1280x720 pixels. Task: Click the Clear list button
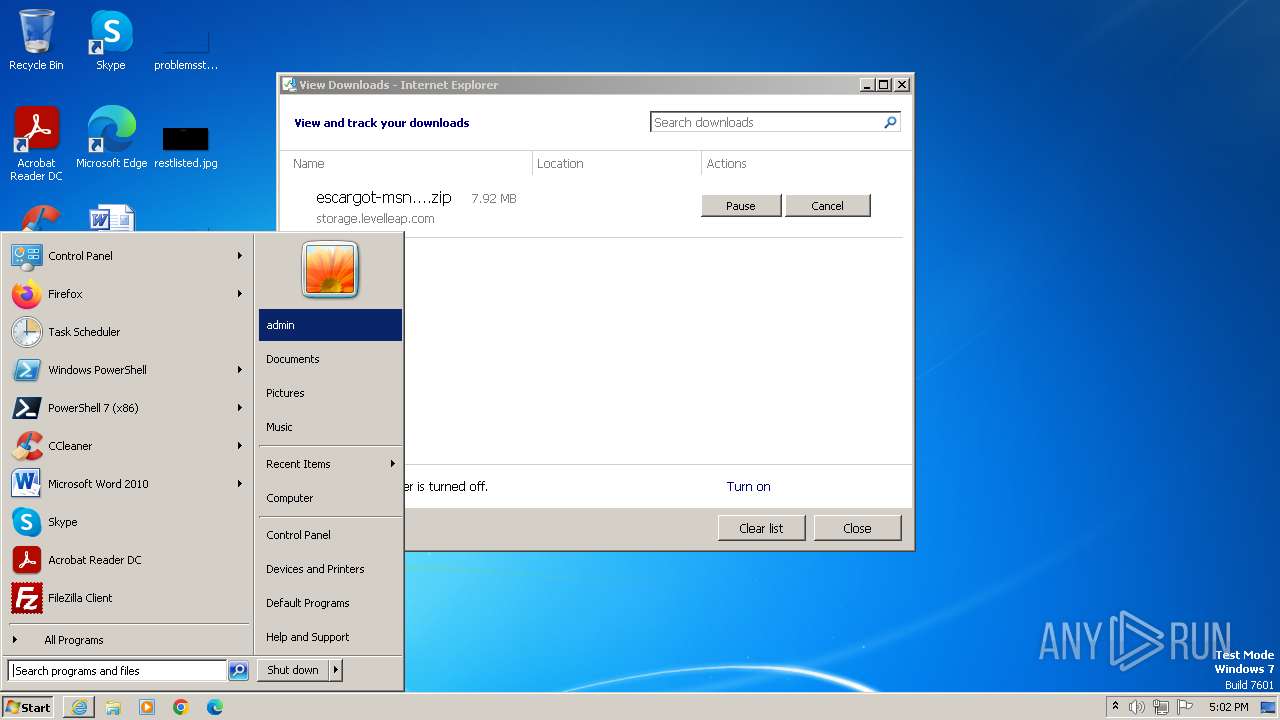pos(761,528)
